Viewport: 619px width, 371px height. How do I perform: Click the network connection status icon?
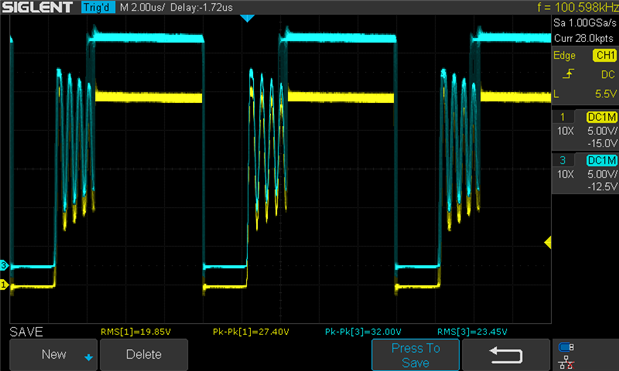(x=566, y=362)
